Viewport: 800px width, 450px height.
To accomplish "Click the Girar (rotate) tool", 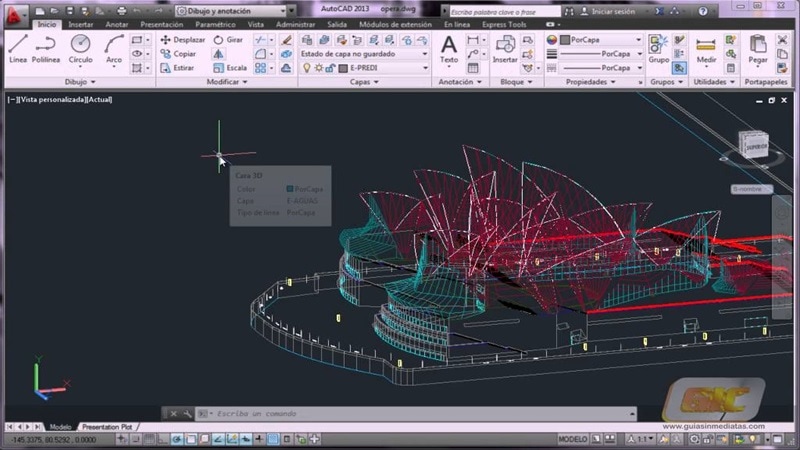I will pyautogui.click(x=228, y=39).
